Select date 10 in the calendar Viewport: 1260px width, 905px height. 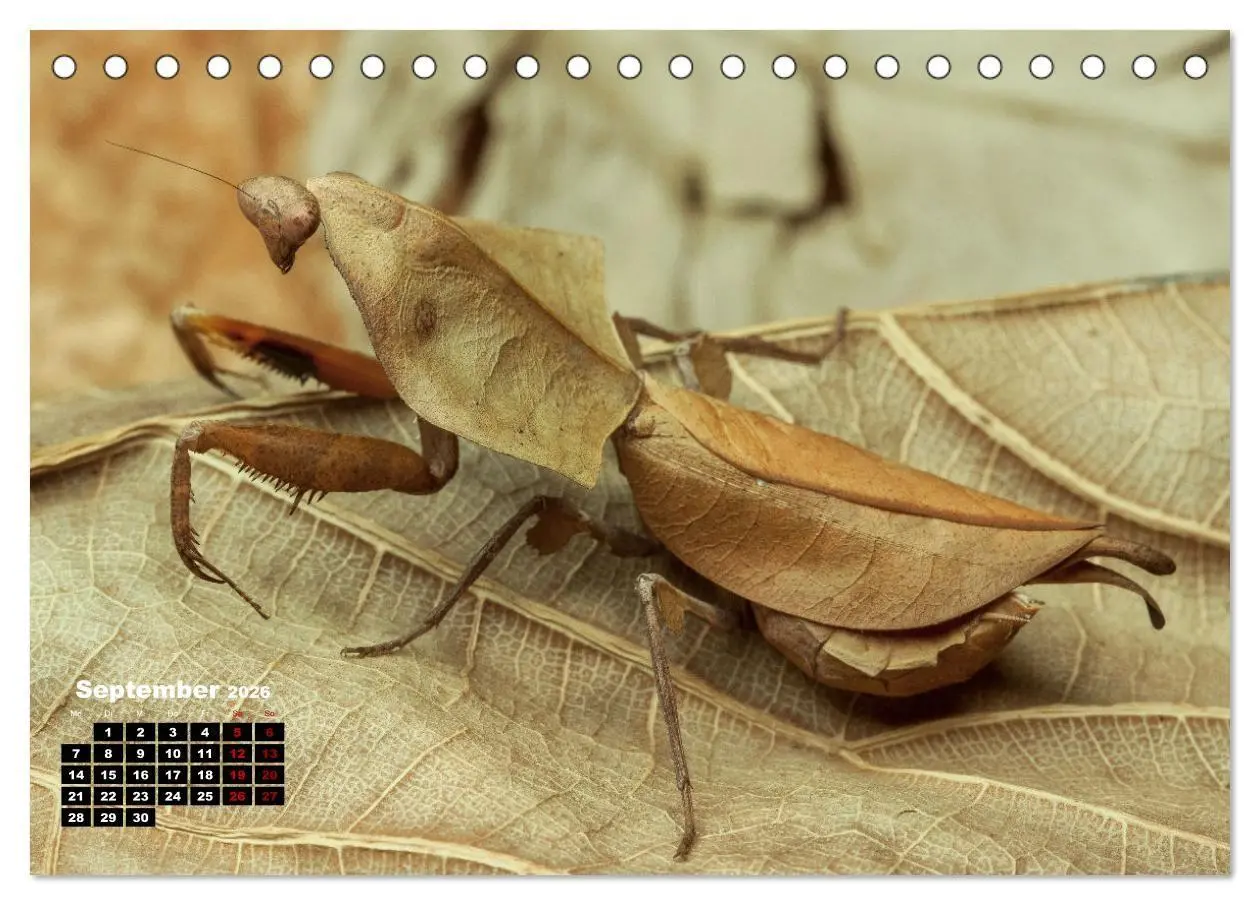coord(172,754)
